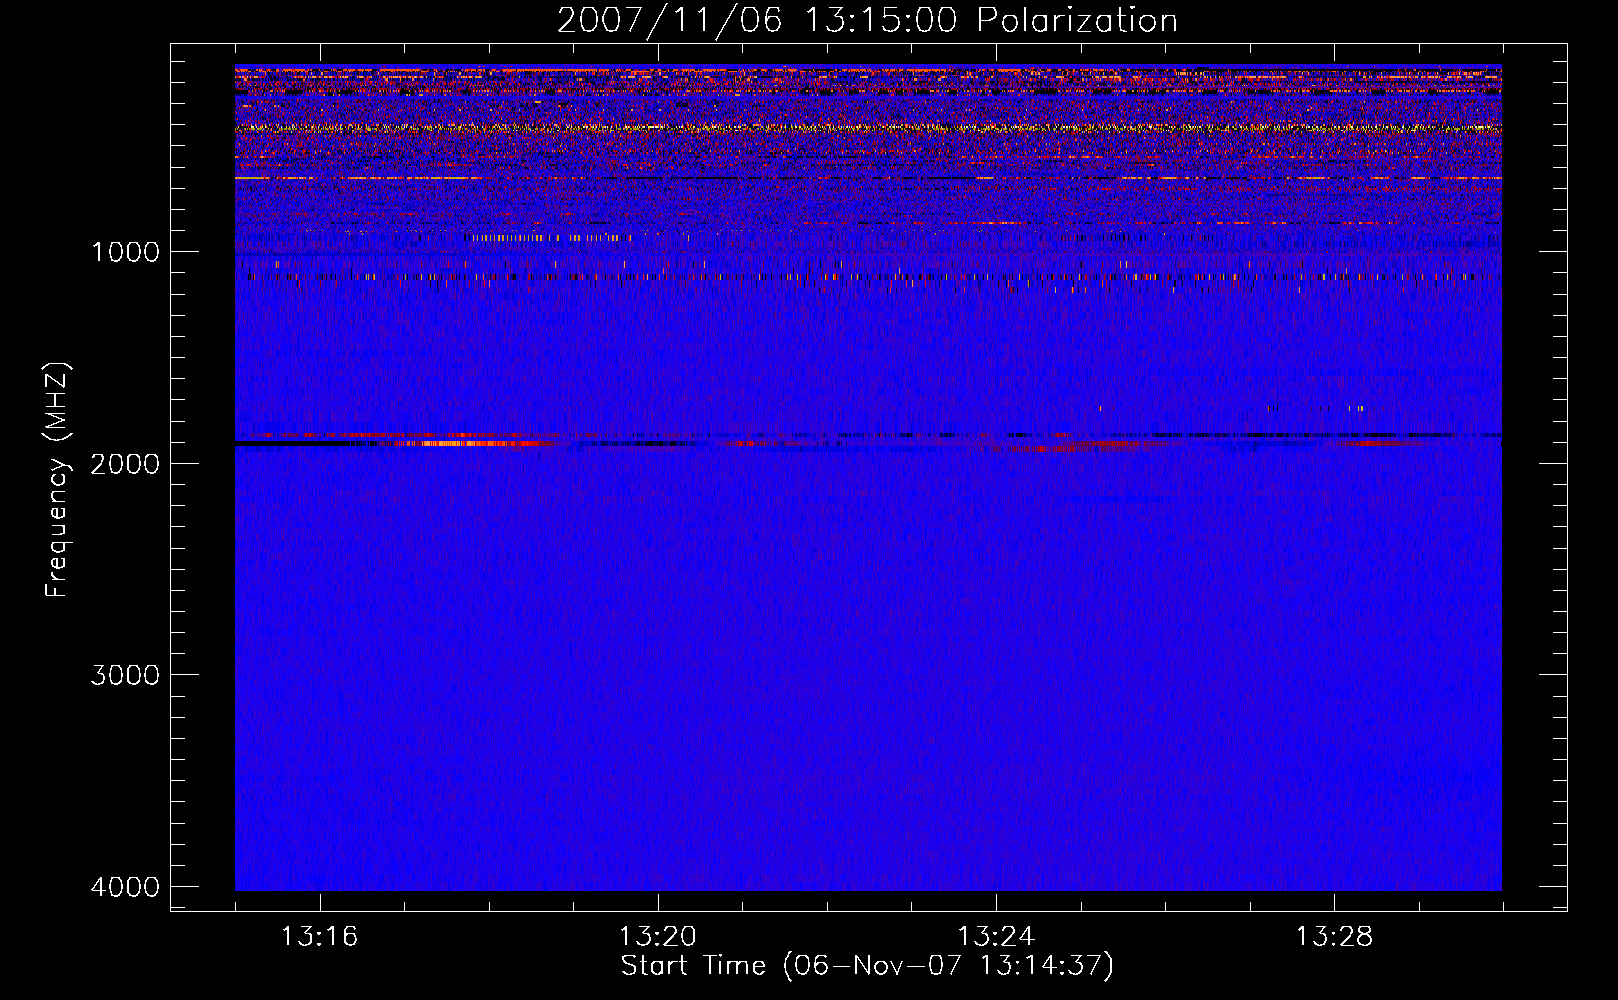
Task: Select the 13:20 time tick label
Action: 657,937
